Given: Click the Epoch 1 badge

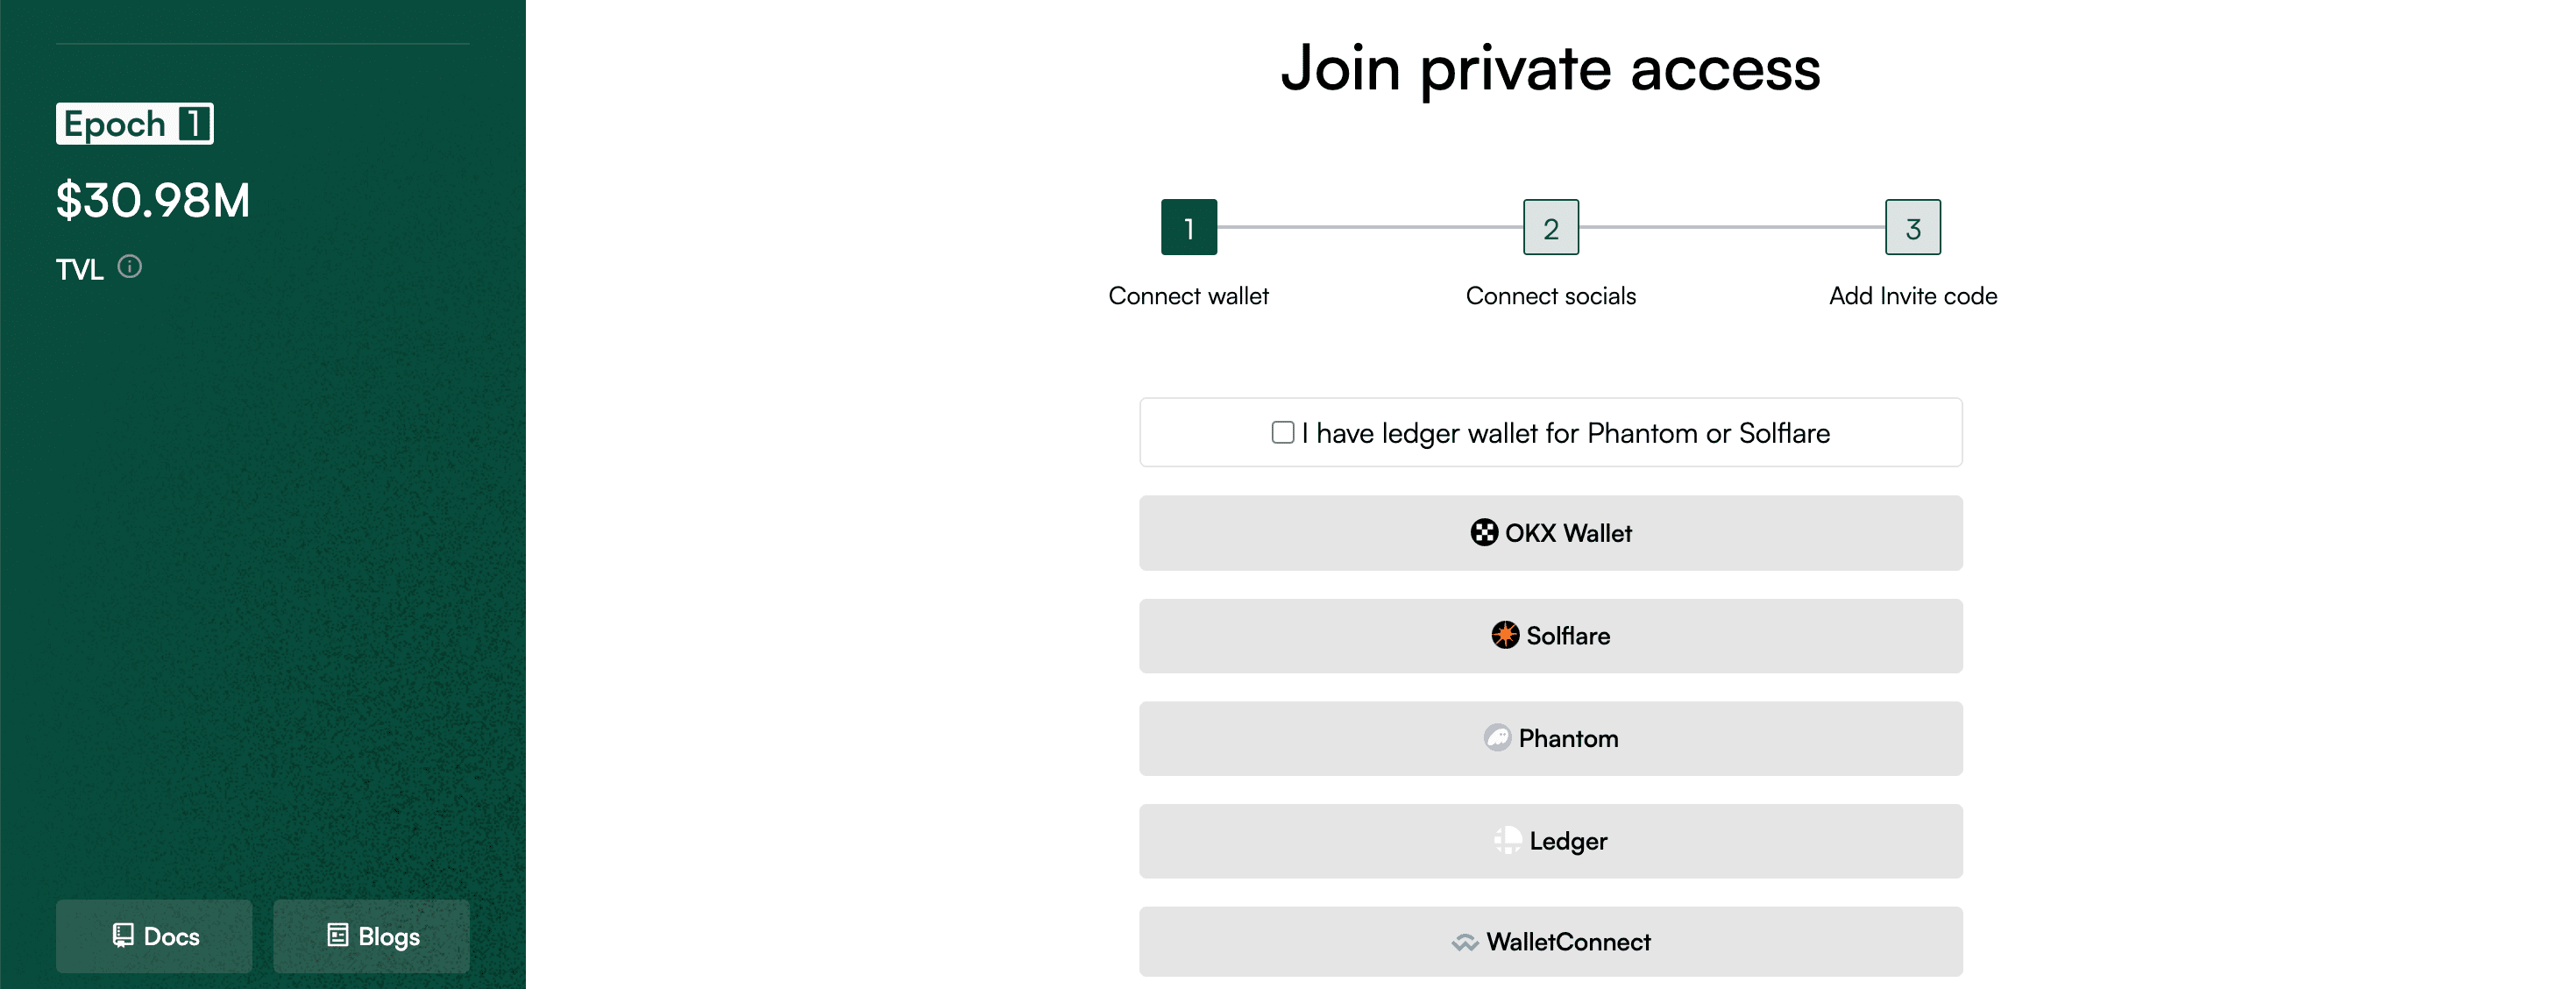Looking at the screenshot, I should [135, 124].
